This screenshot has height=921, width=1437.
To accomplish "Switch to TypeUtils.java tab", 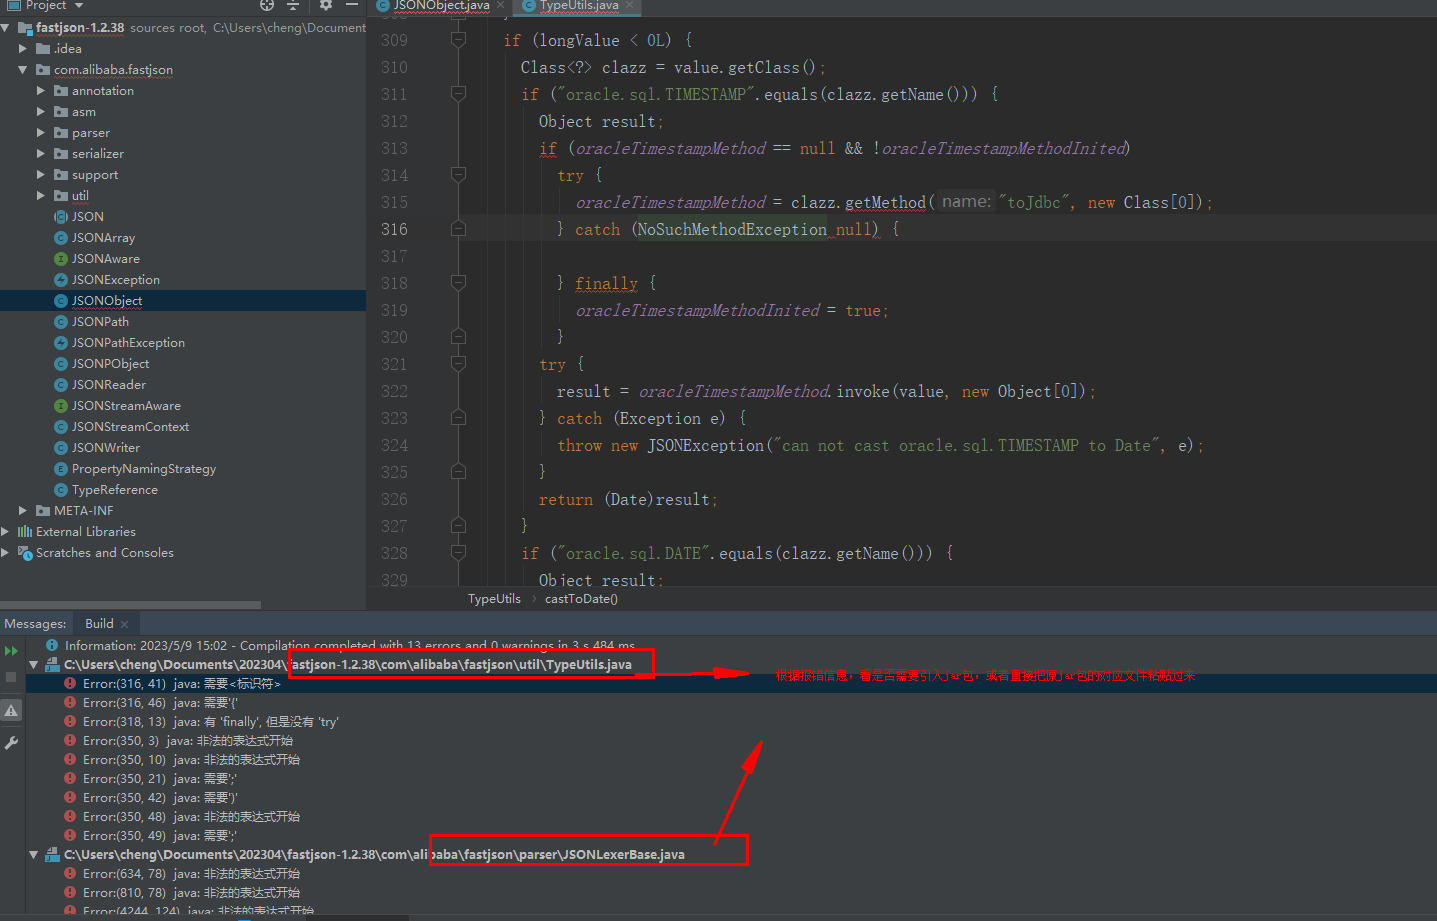I will pyautogui.click(x=579, y=5).
